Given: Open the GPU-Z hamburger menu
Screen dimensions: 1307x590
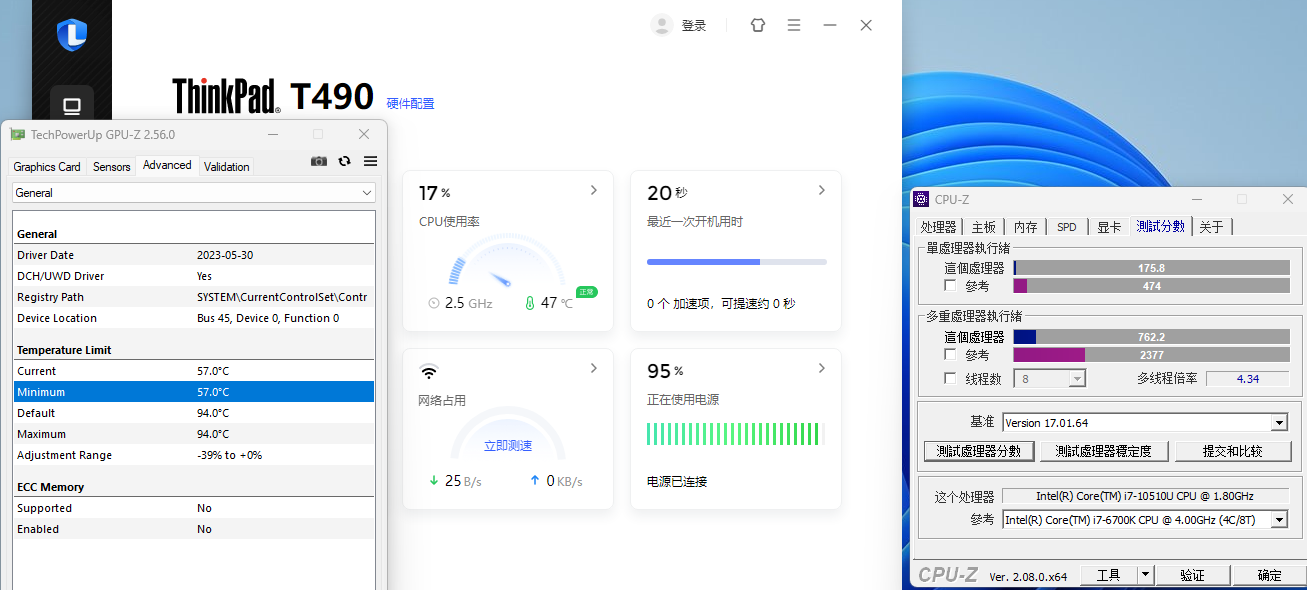Looking at the screenshot, I should click(371, 161).
